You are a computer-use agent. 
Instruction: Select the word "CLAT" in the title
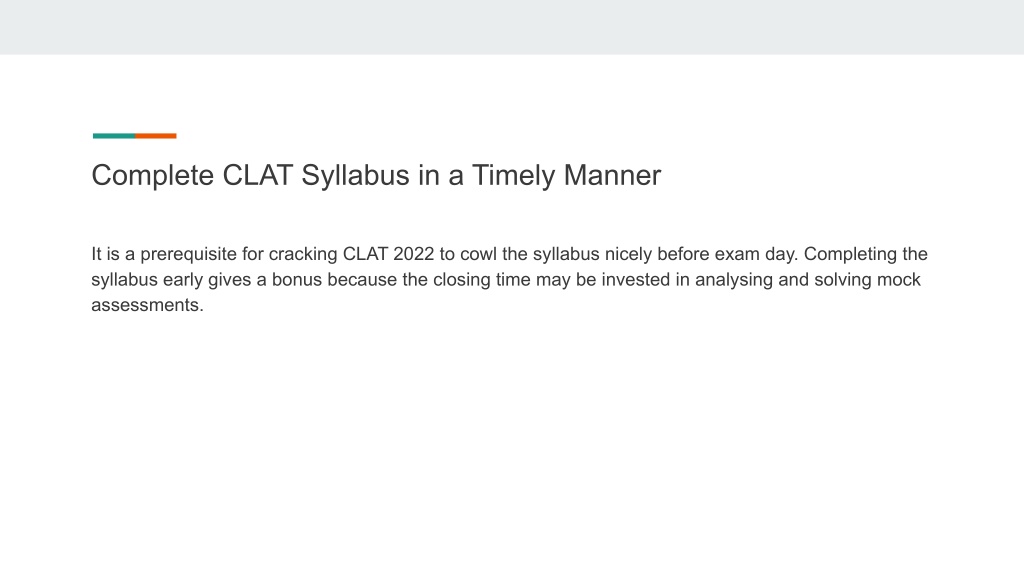[x=257, y=175]
